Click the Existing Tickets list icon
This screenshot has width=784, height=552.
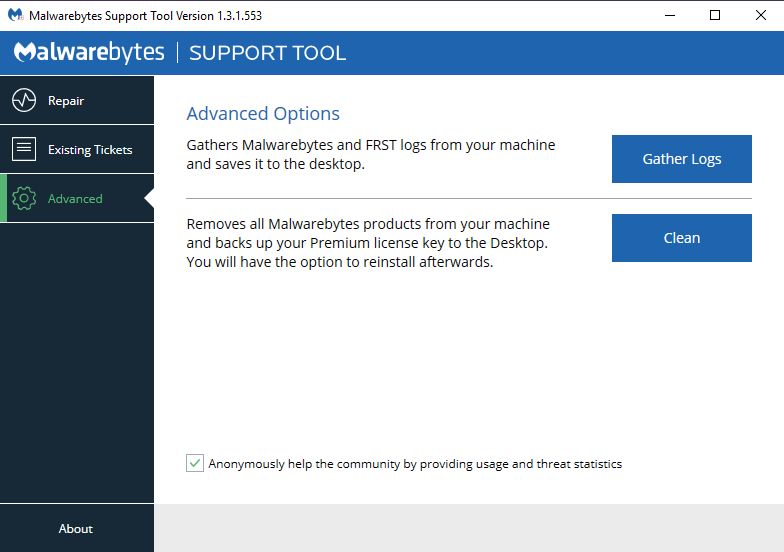(x=24, y=149)
